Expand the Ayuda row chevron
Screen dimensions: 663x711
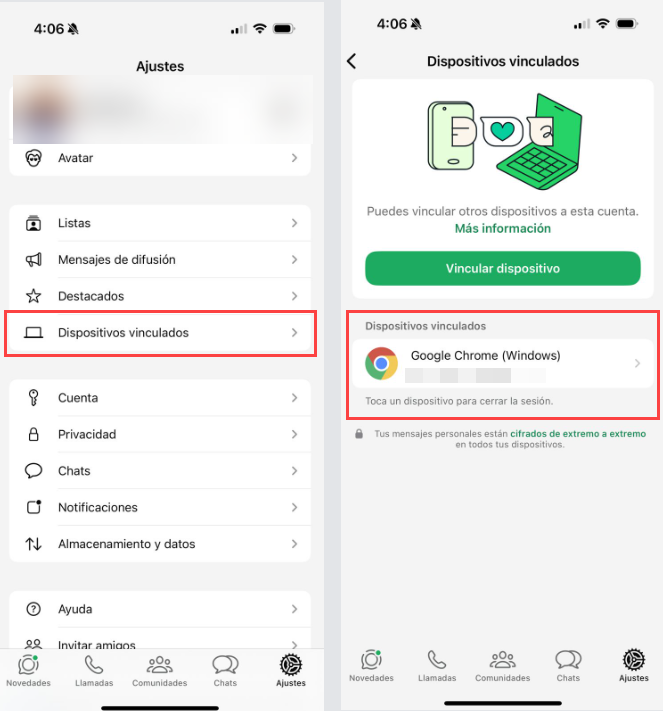pos(294,609)
